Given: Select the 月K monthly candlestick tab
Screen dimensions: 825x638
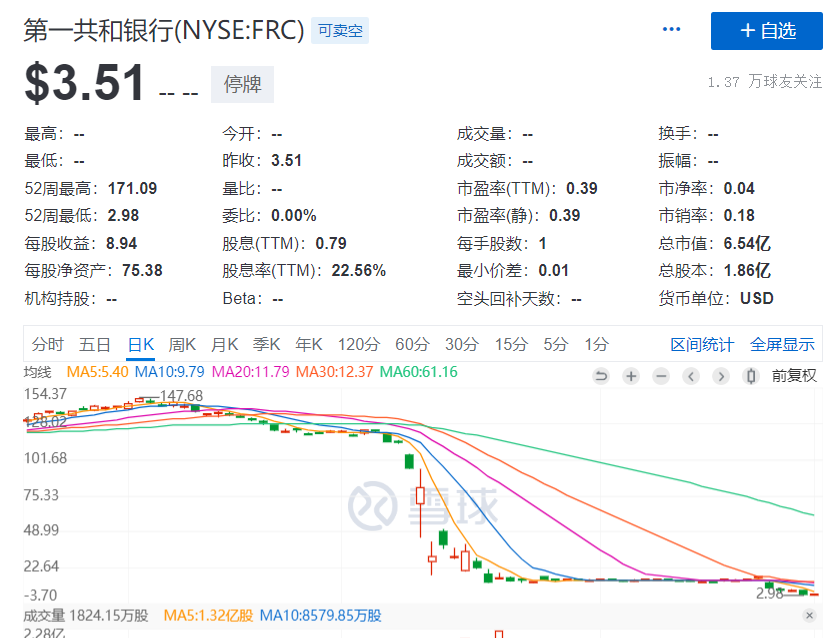Looking at the screenshot, I should [224, 345].
